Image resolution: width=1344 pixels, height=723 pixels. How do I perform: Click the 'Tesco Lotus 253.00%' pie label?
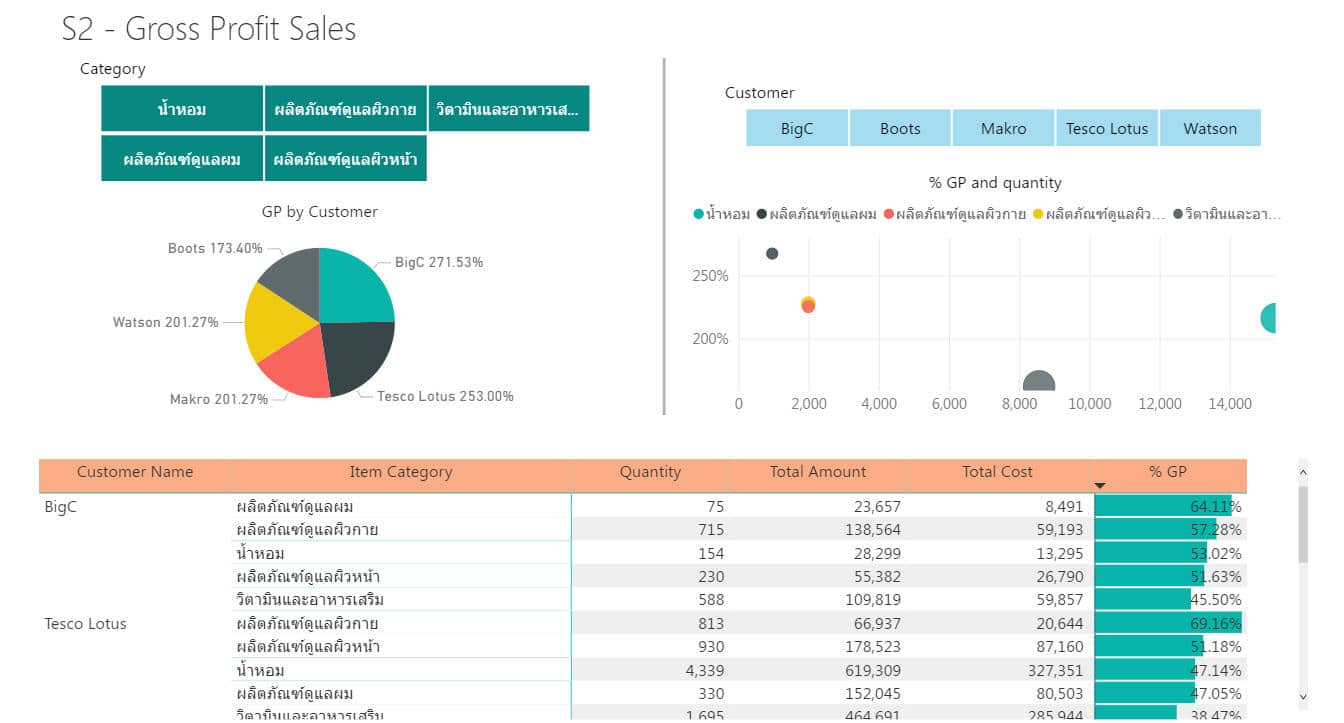tap(445, 396)
